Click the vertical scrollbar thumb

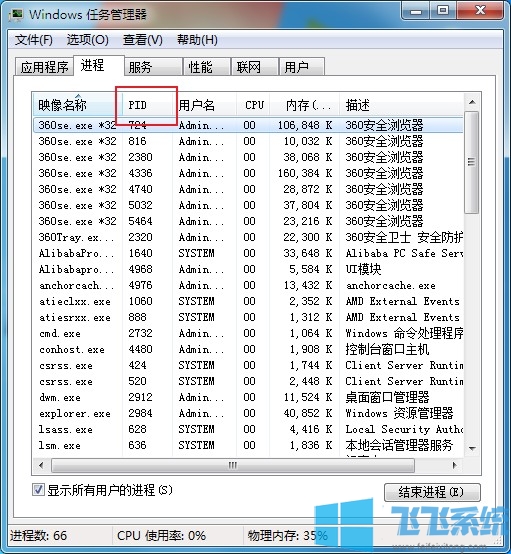tap(471, 162)
